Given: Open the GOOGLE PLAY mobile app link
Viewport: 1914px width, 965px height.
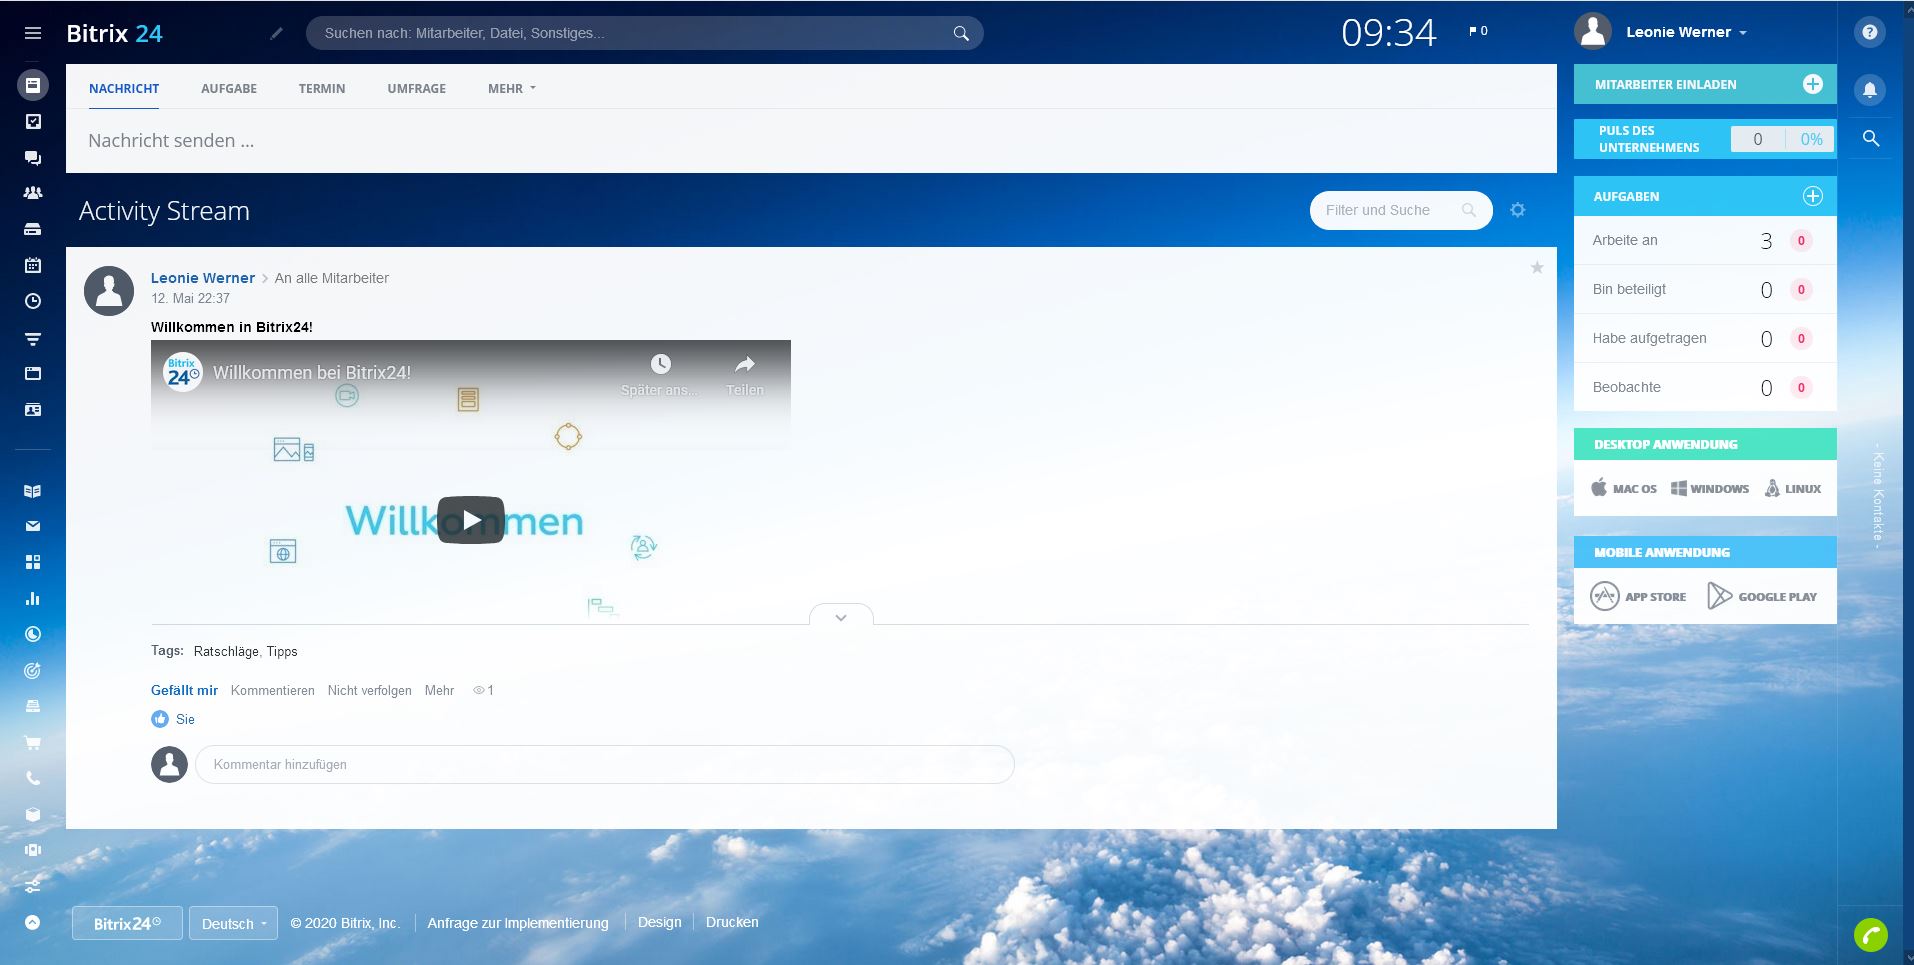Looking at the screenshot, I should pyautogui.click(x=1762, y=596).
